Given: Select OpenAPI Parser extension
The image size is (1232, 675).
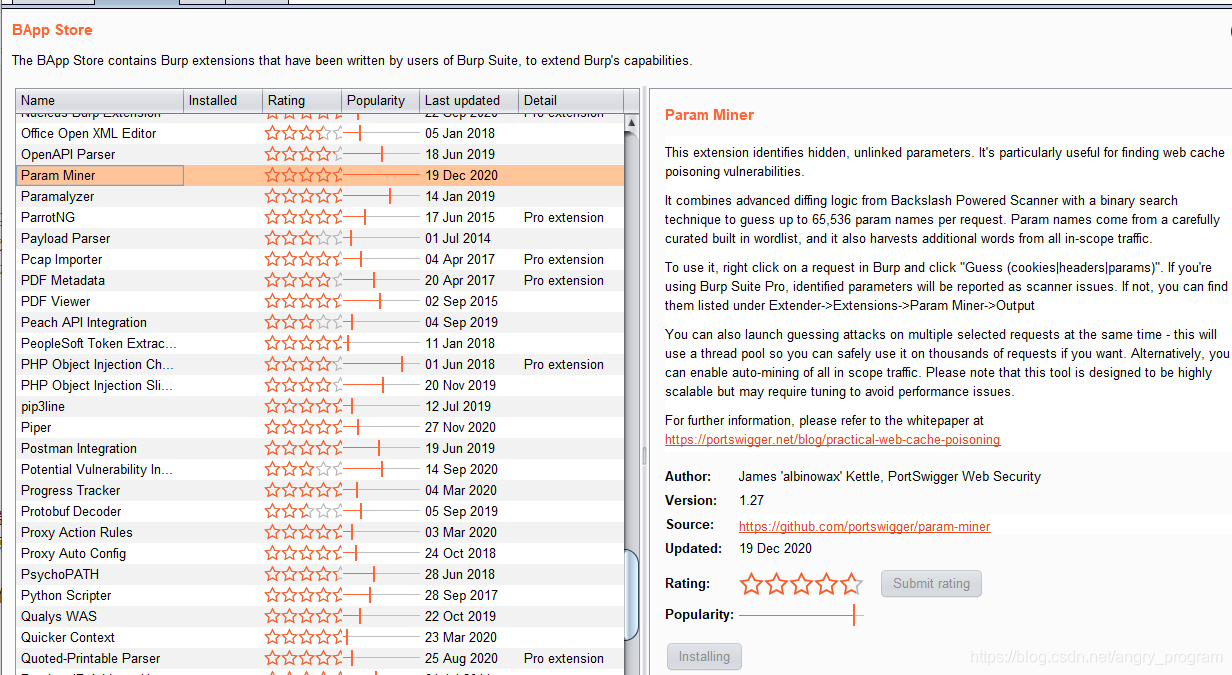Looking at the screenshot, I should [x=320, y=154].
